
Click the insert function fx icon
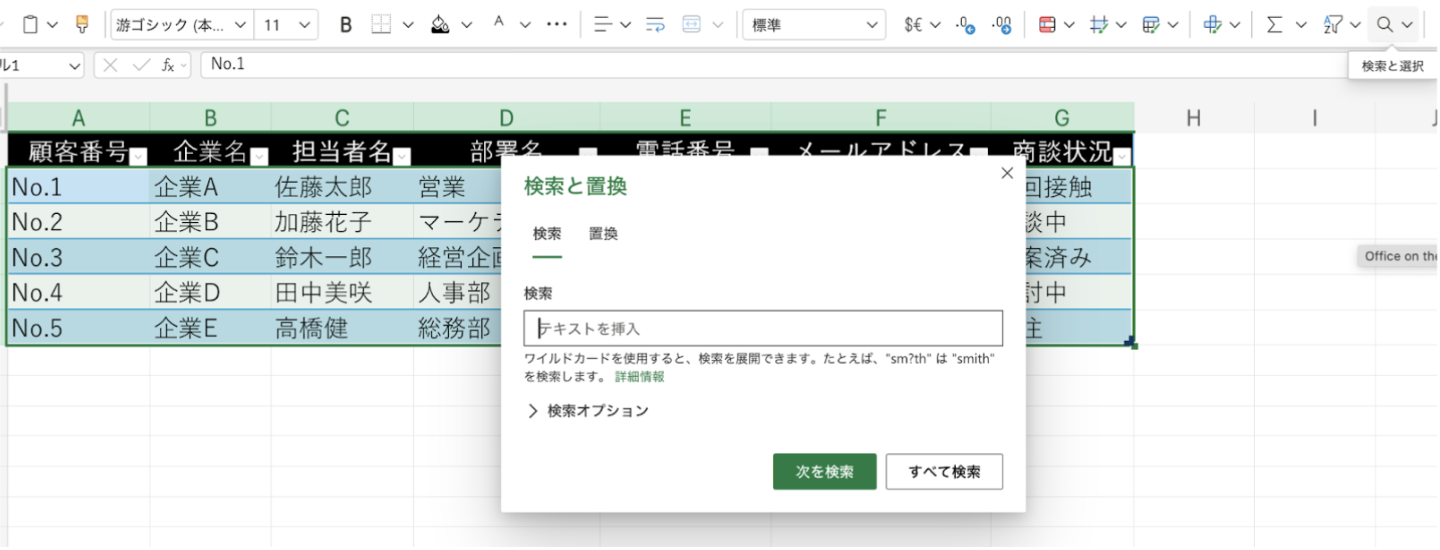point(169,65)
